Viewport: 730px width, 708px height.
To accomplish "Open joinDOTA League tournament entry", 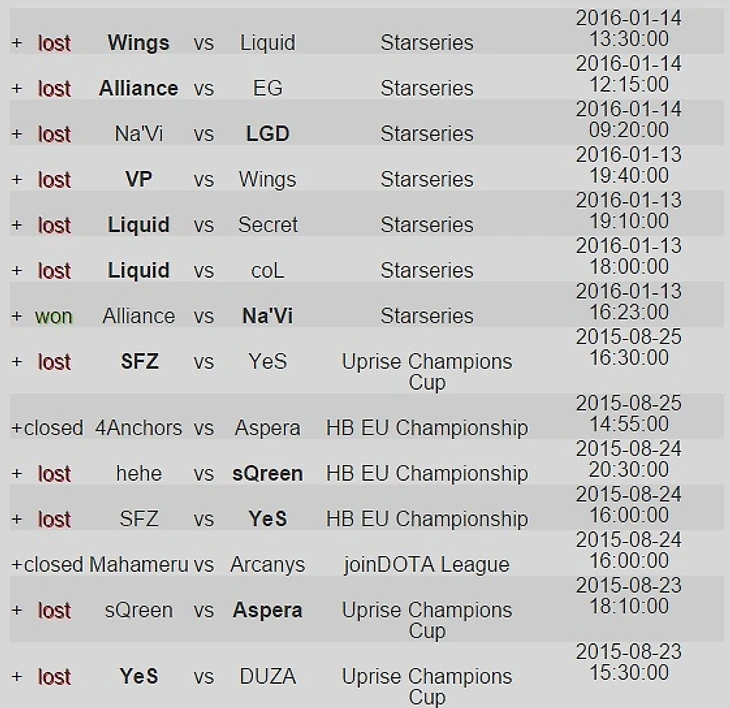I will [426, 565].
